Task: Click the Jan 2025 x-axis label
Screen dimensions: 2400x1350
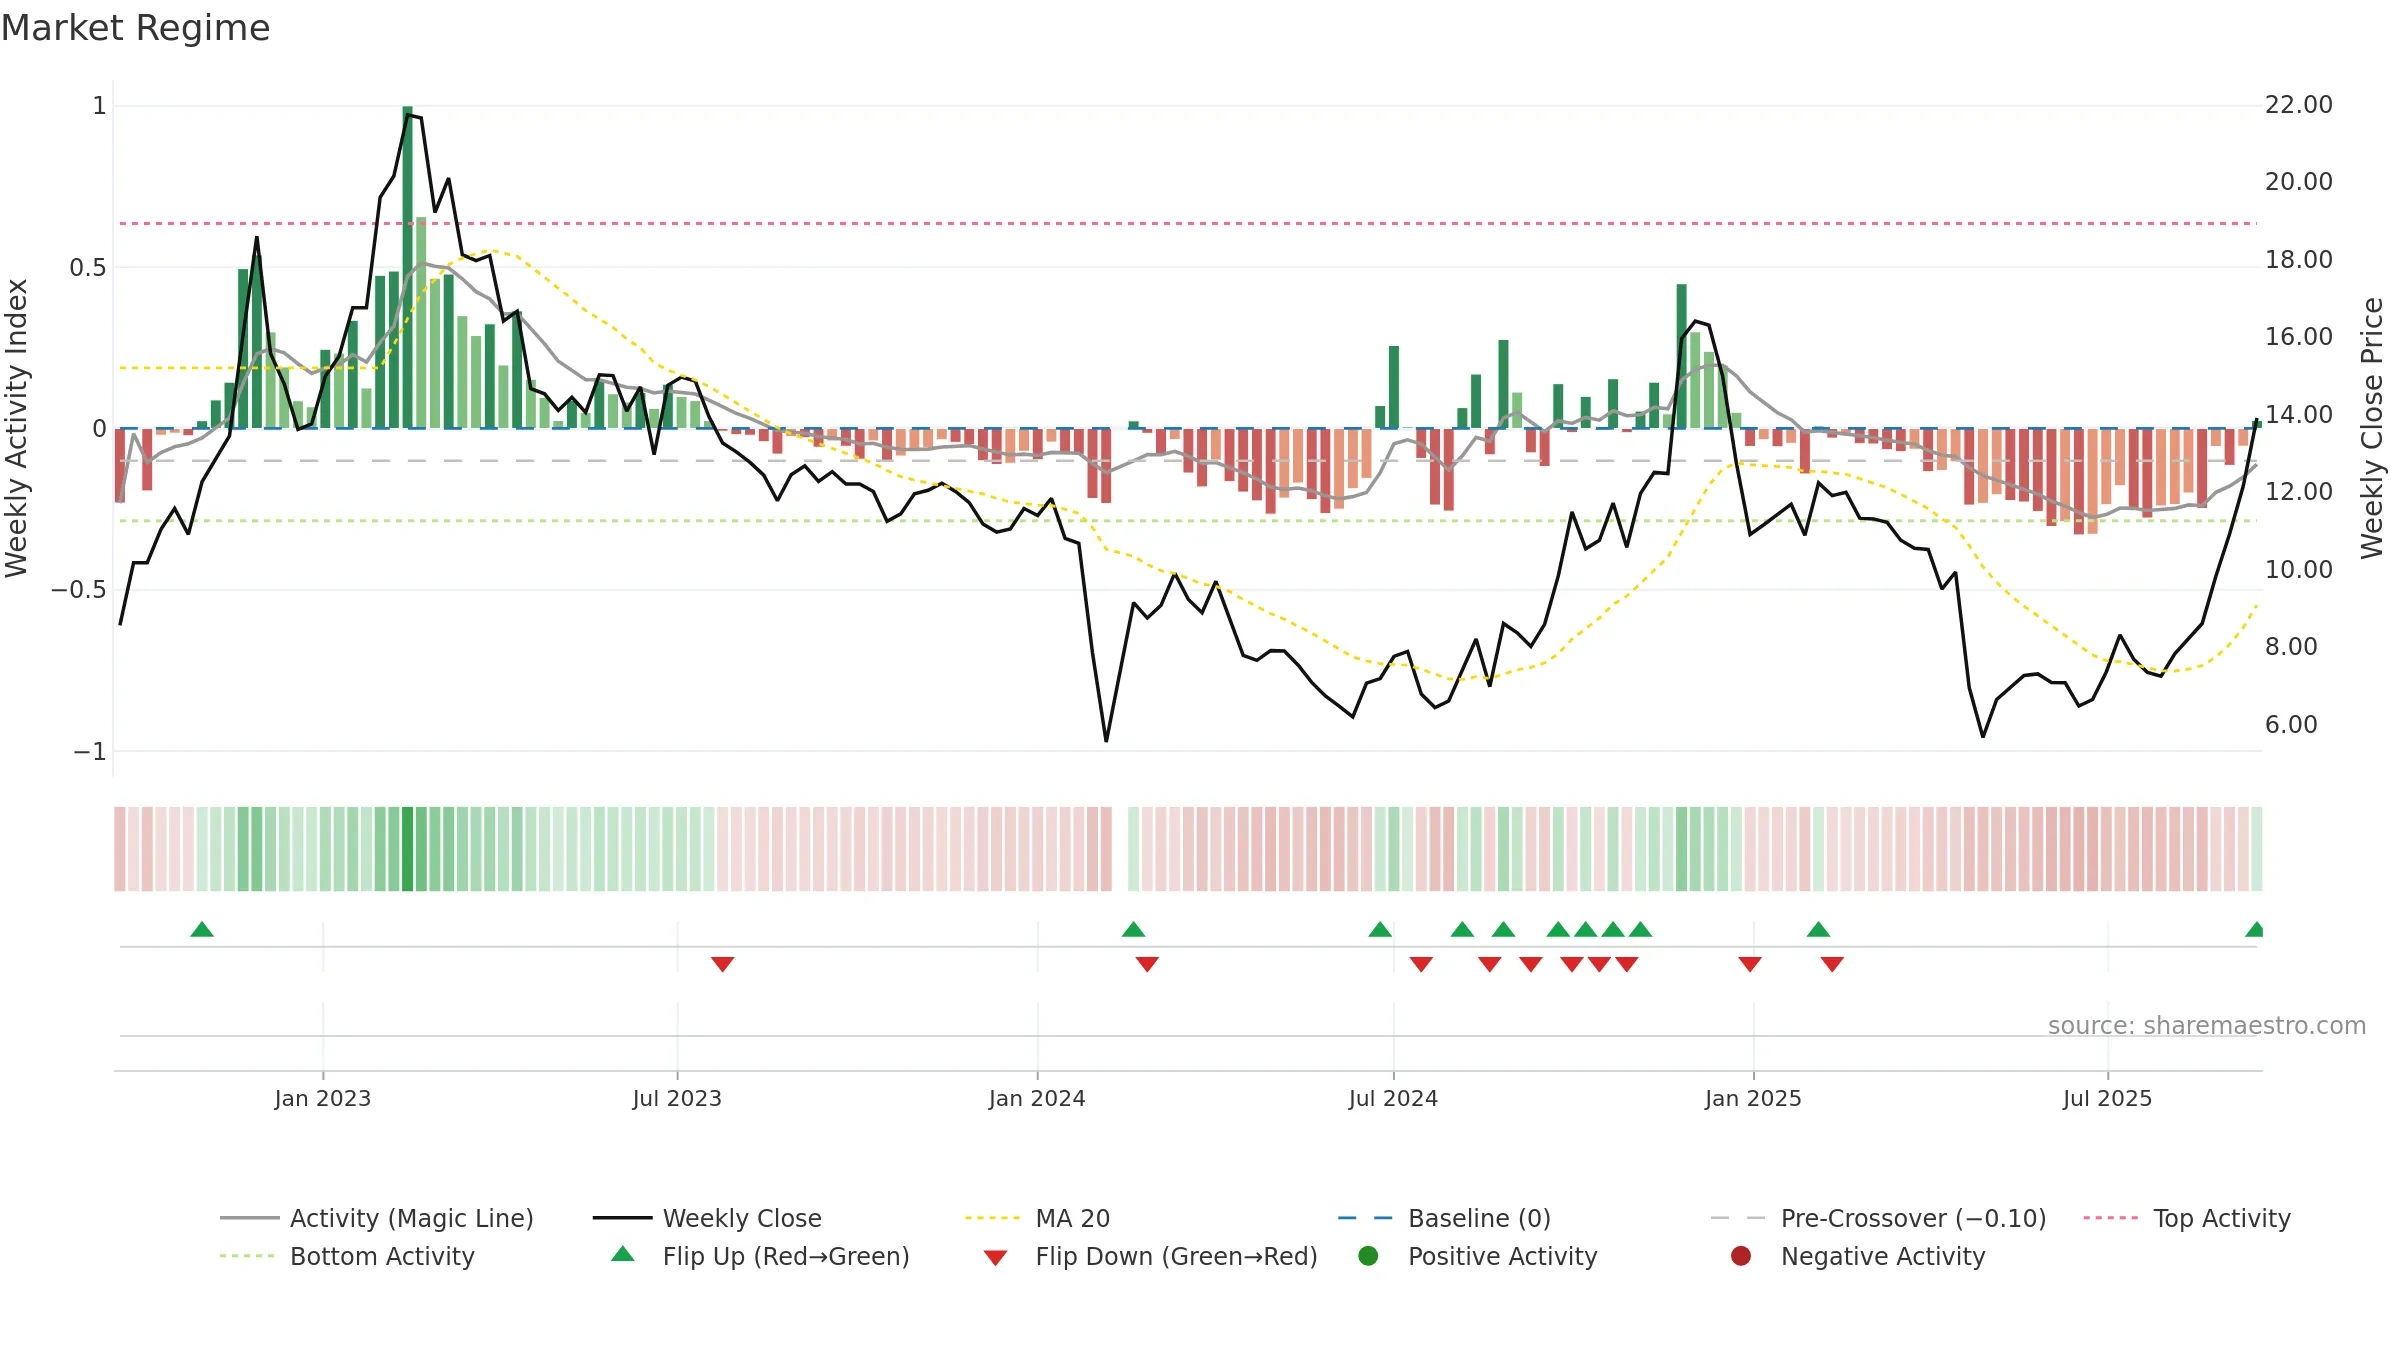Action: point(1753,1098)
